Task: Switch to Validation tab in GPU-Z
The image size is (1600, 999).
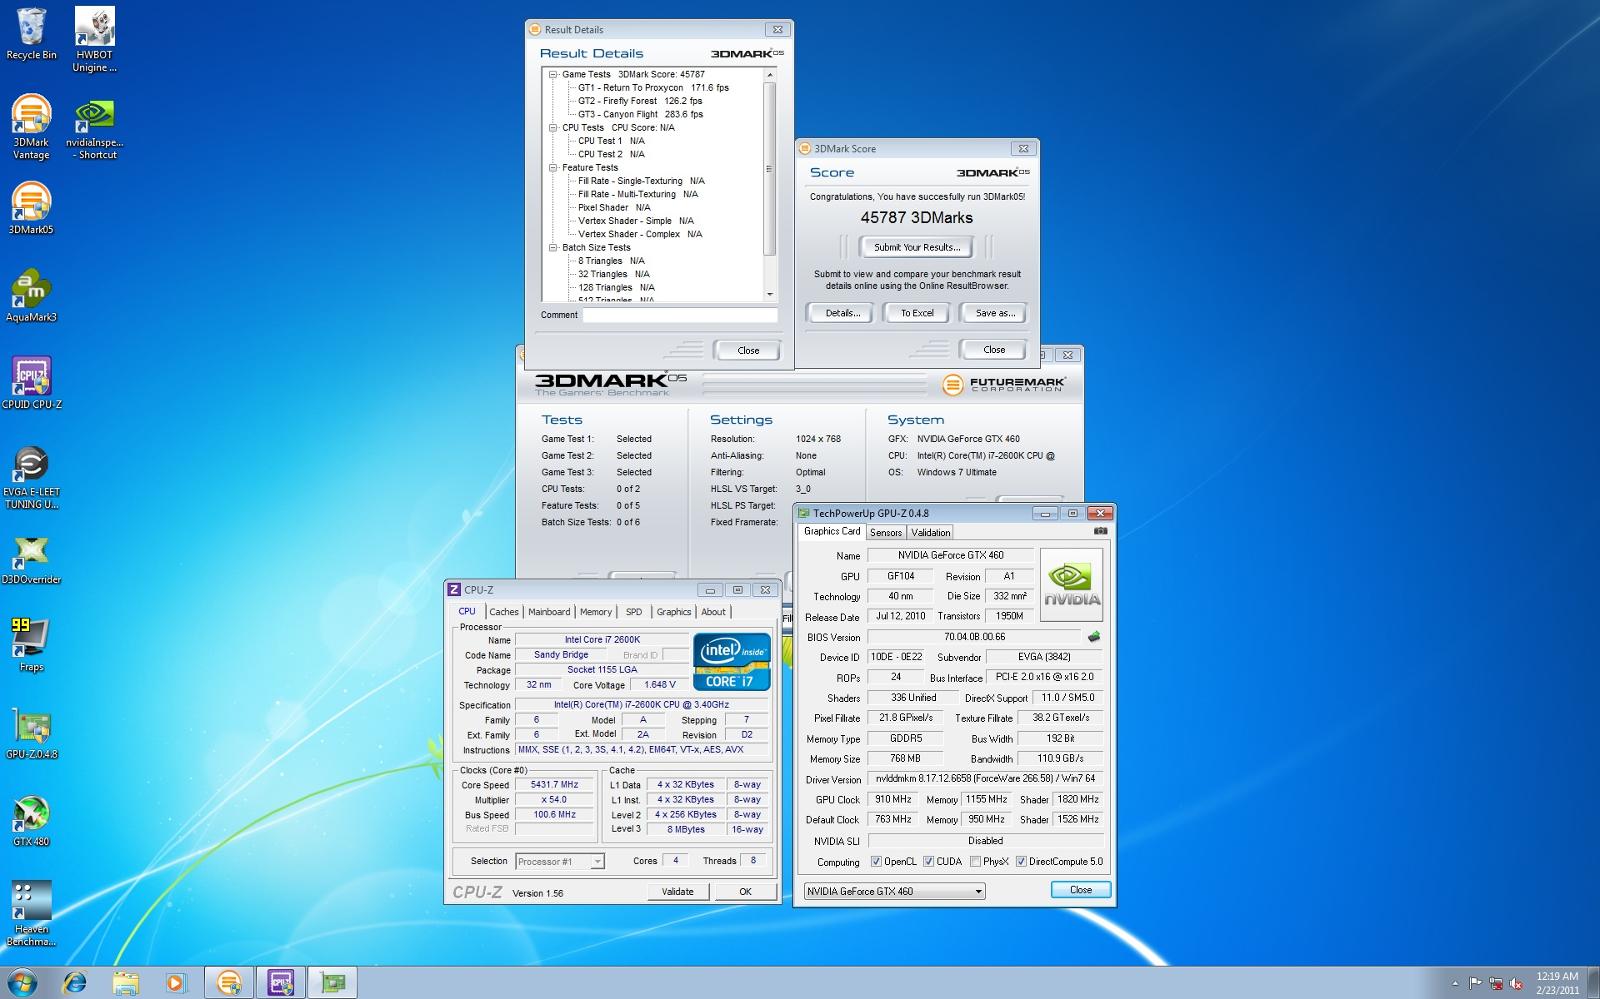Action: click(931, 533)
